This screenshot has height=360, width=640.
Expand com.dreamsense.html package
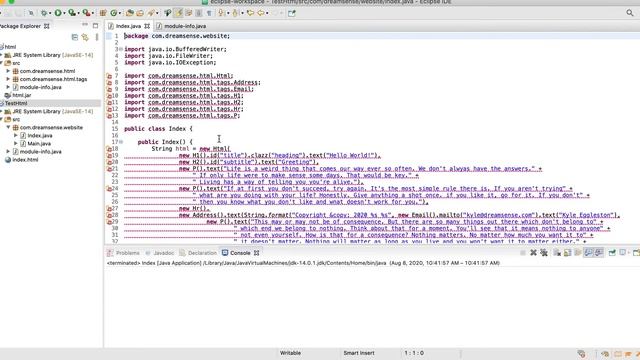click(8, 71)
